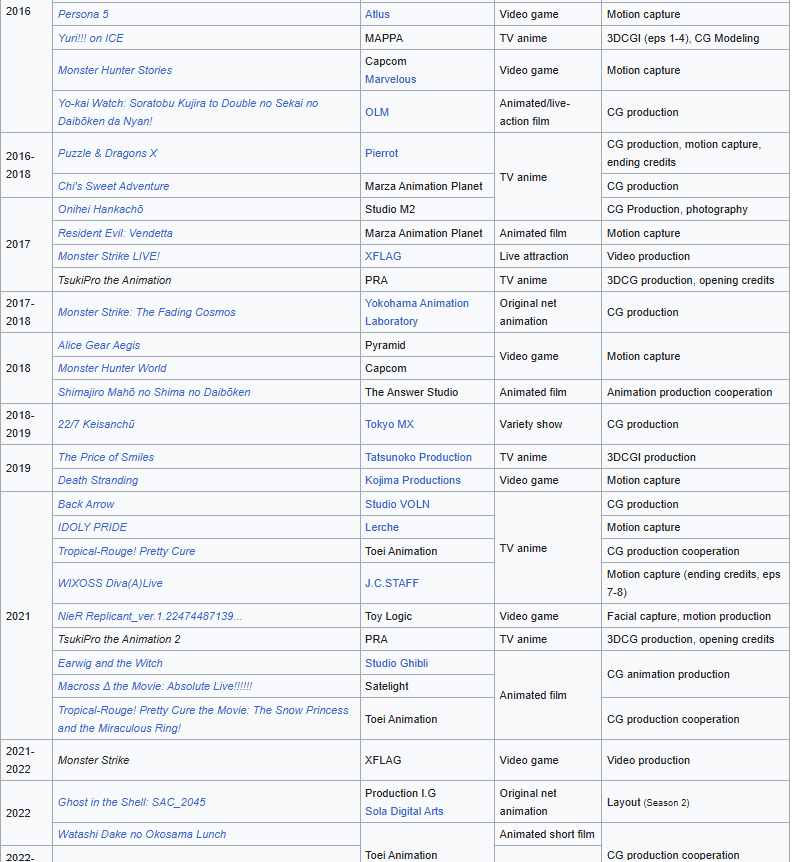
Task: Open the Monster Hunter Stories link
Action: pyautogui.click(x=115, y=70)
